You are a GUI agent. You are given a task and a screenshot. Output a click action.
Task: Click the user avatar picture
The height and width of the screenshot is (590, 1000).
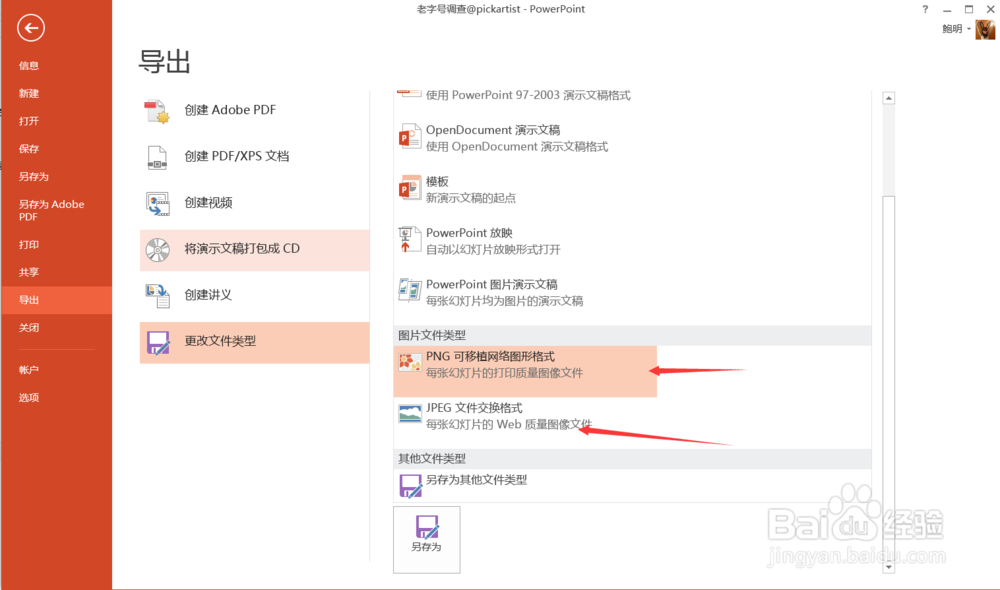985,30
